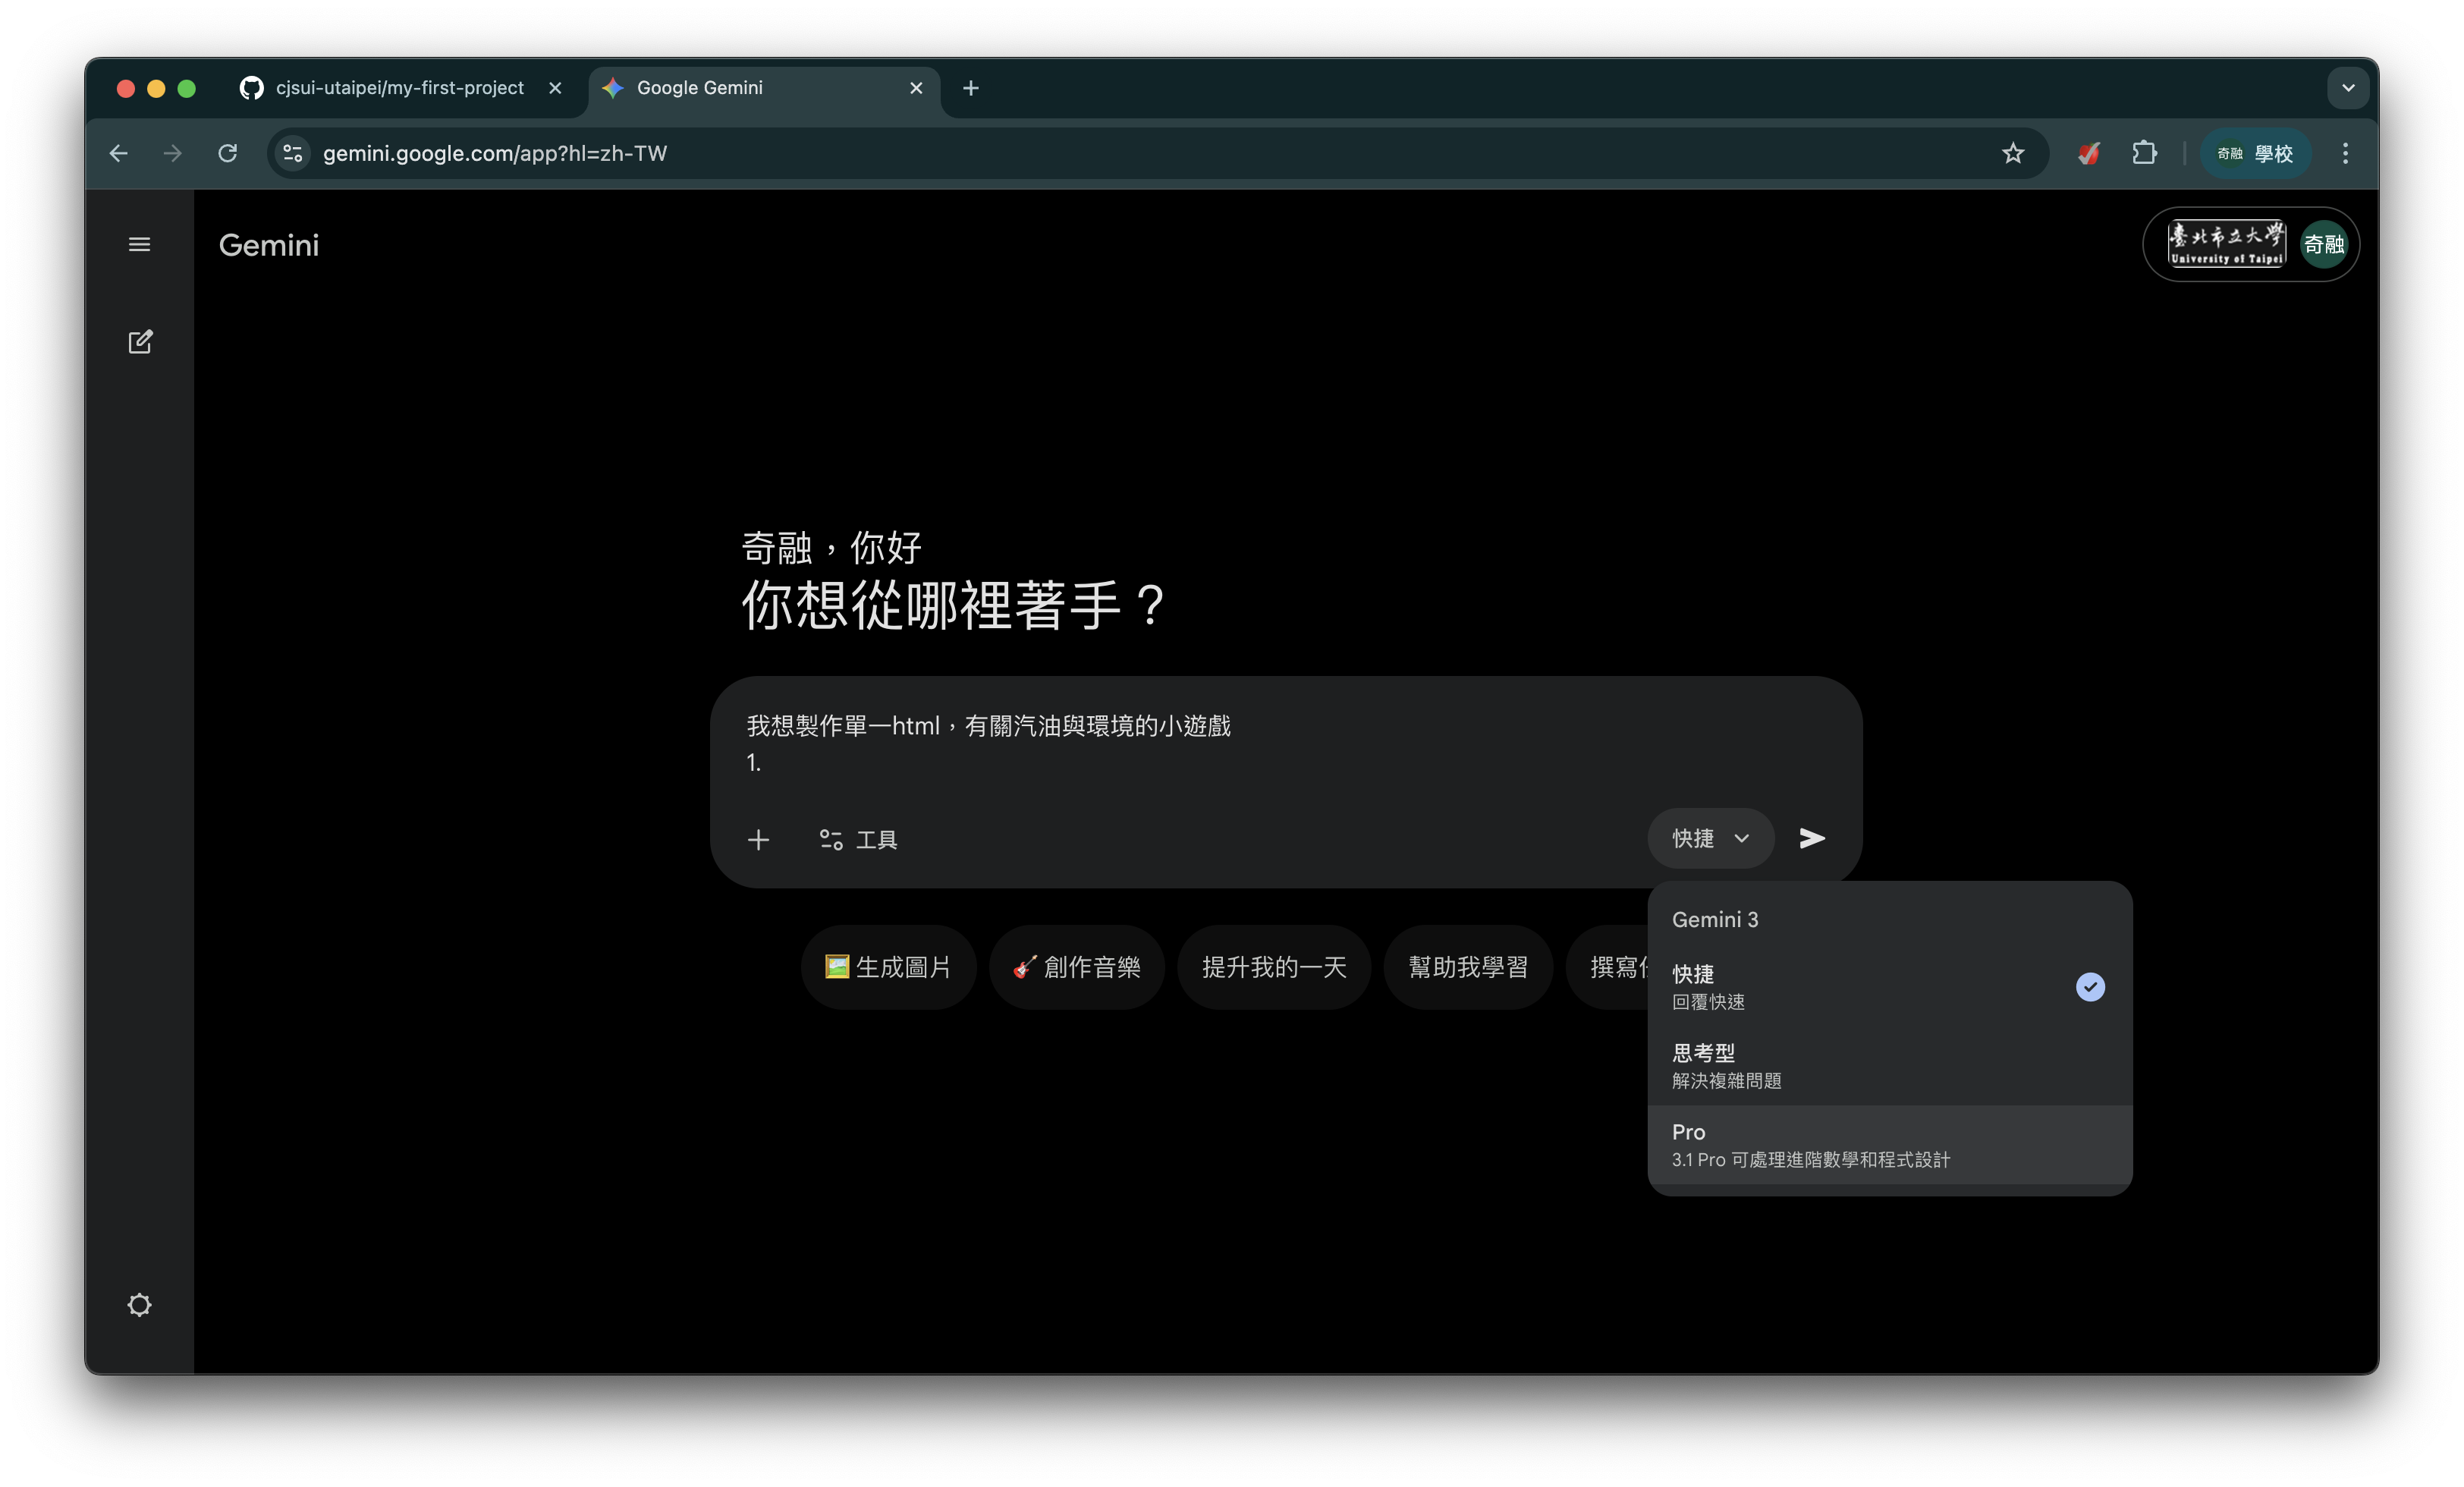Click the 生成圖片 suggestion chip
Screen dimensions: 2464x1487
coord(888,967)
